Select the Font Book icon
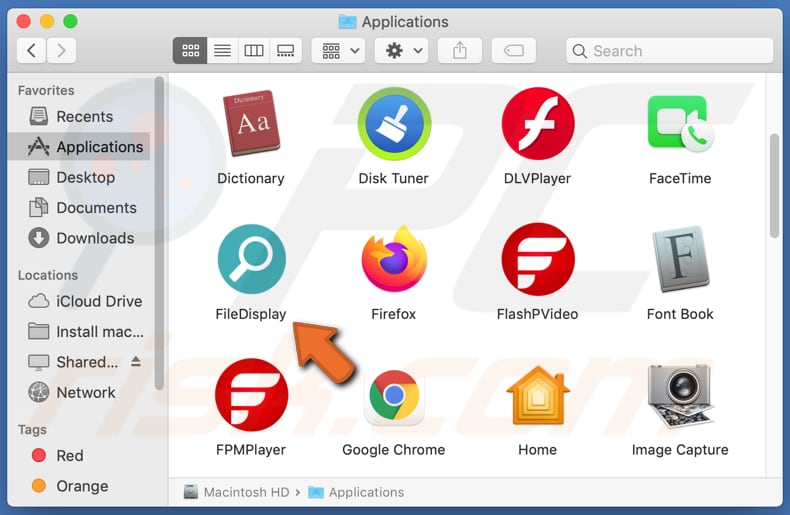Viewport: 790px width, 515px height. pos(680,260)
